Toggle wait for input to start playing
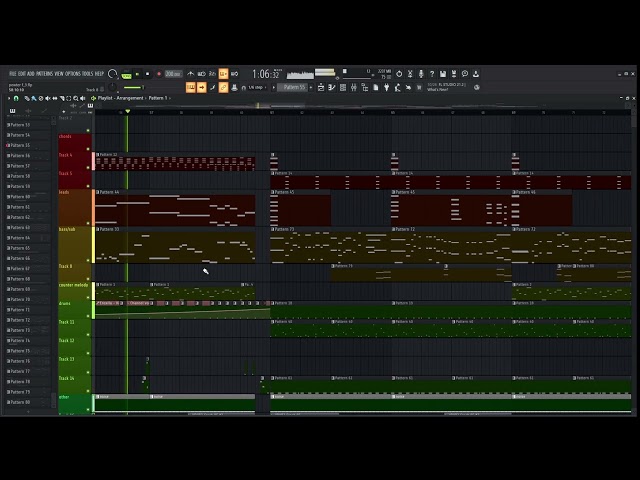640x480 pixels. (202, 74)
